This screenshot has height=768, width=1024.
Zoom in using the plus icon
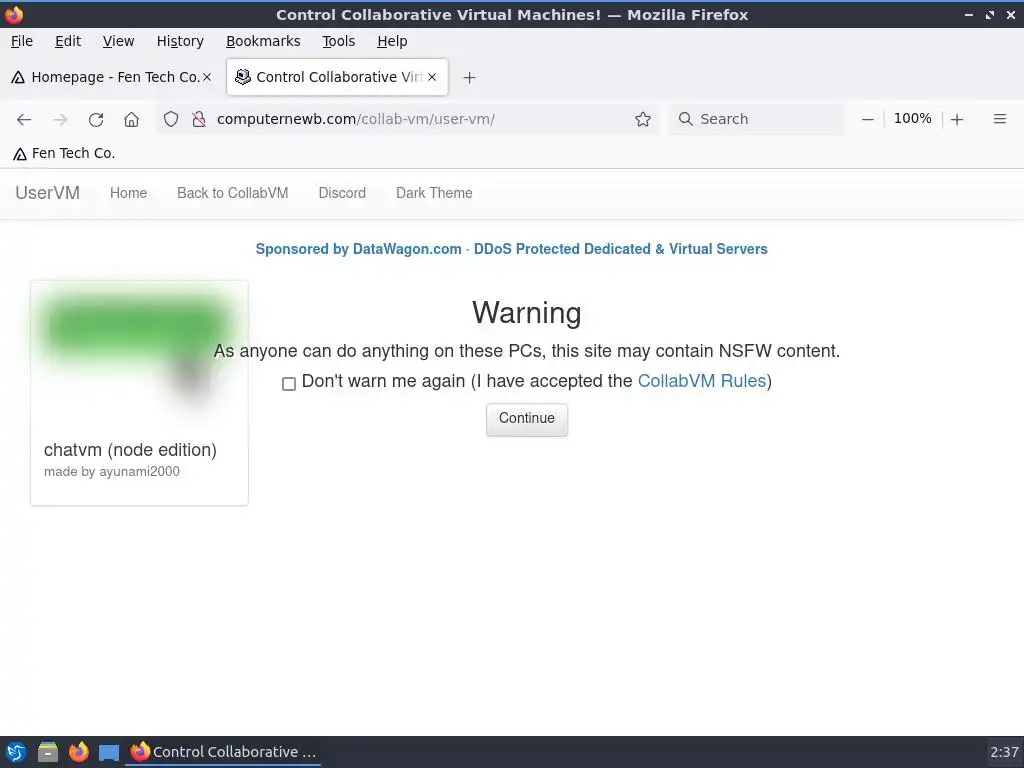(957, 120)
